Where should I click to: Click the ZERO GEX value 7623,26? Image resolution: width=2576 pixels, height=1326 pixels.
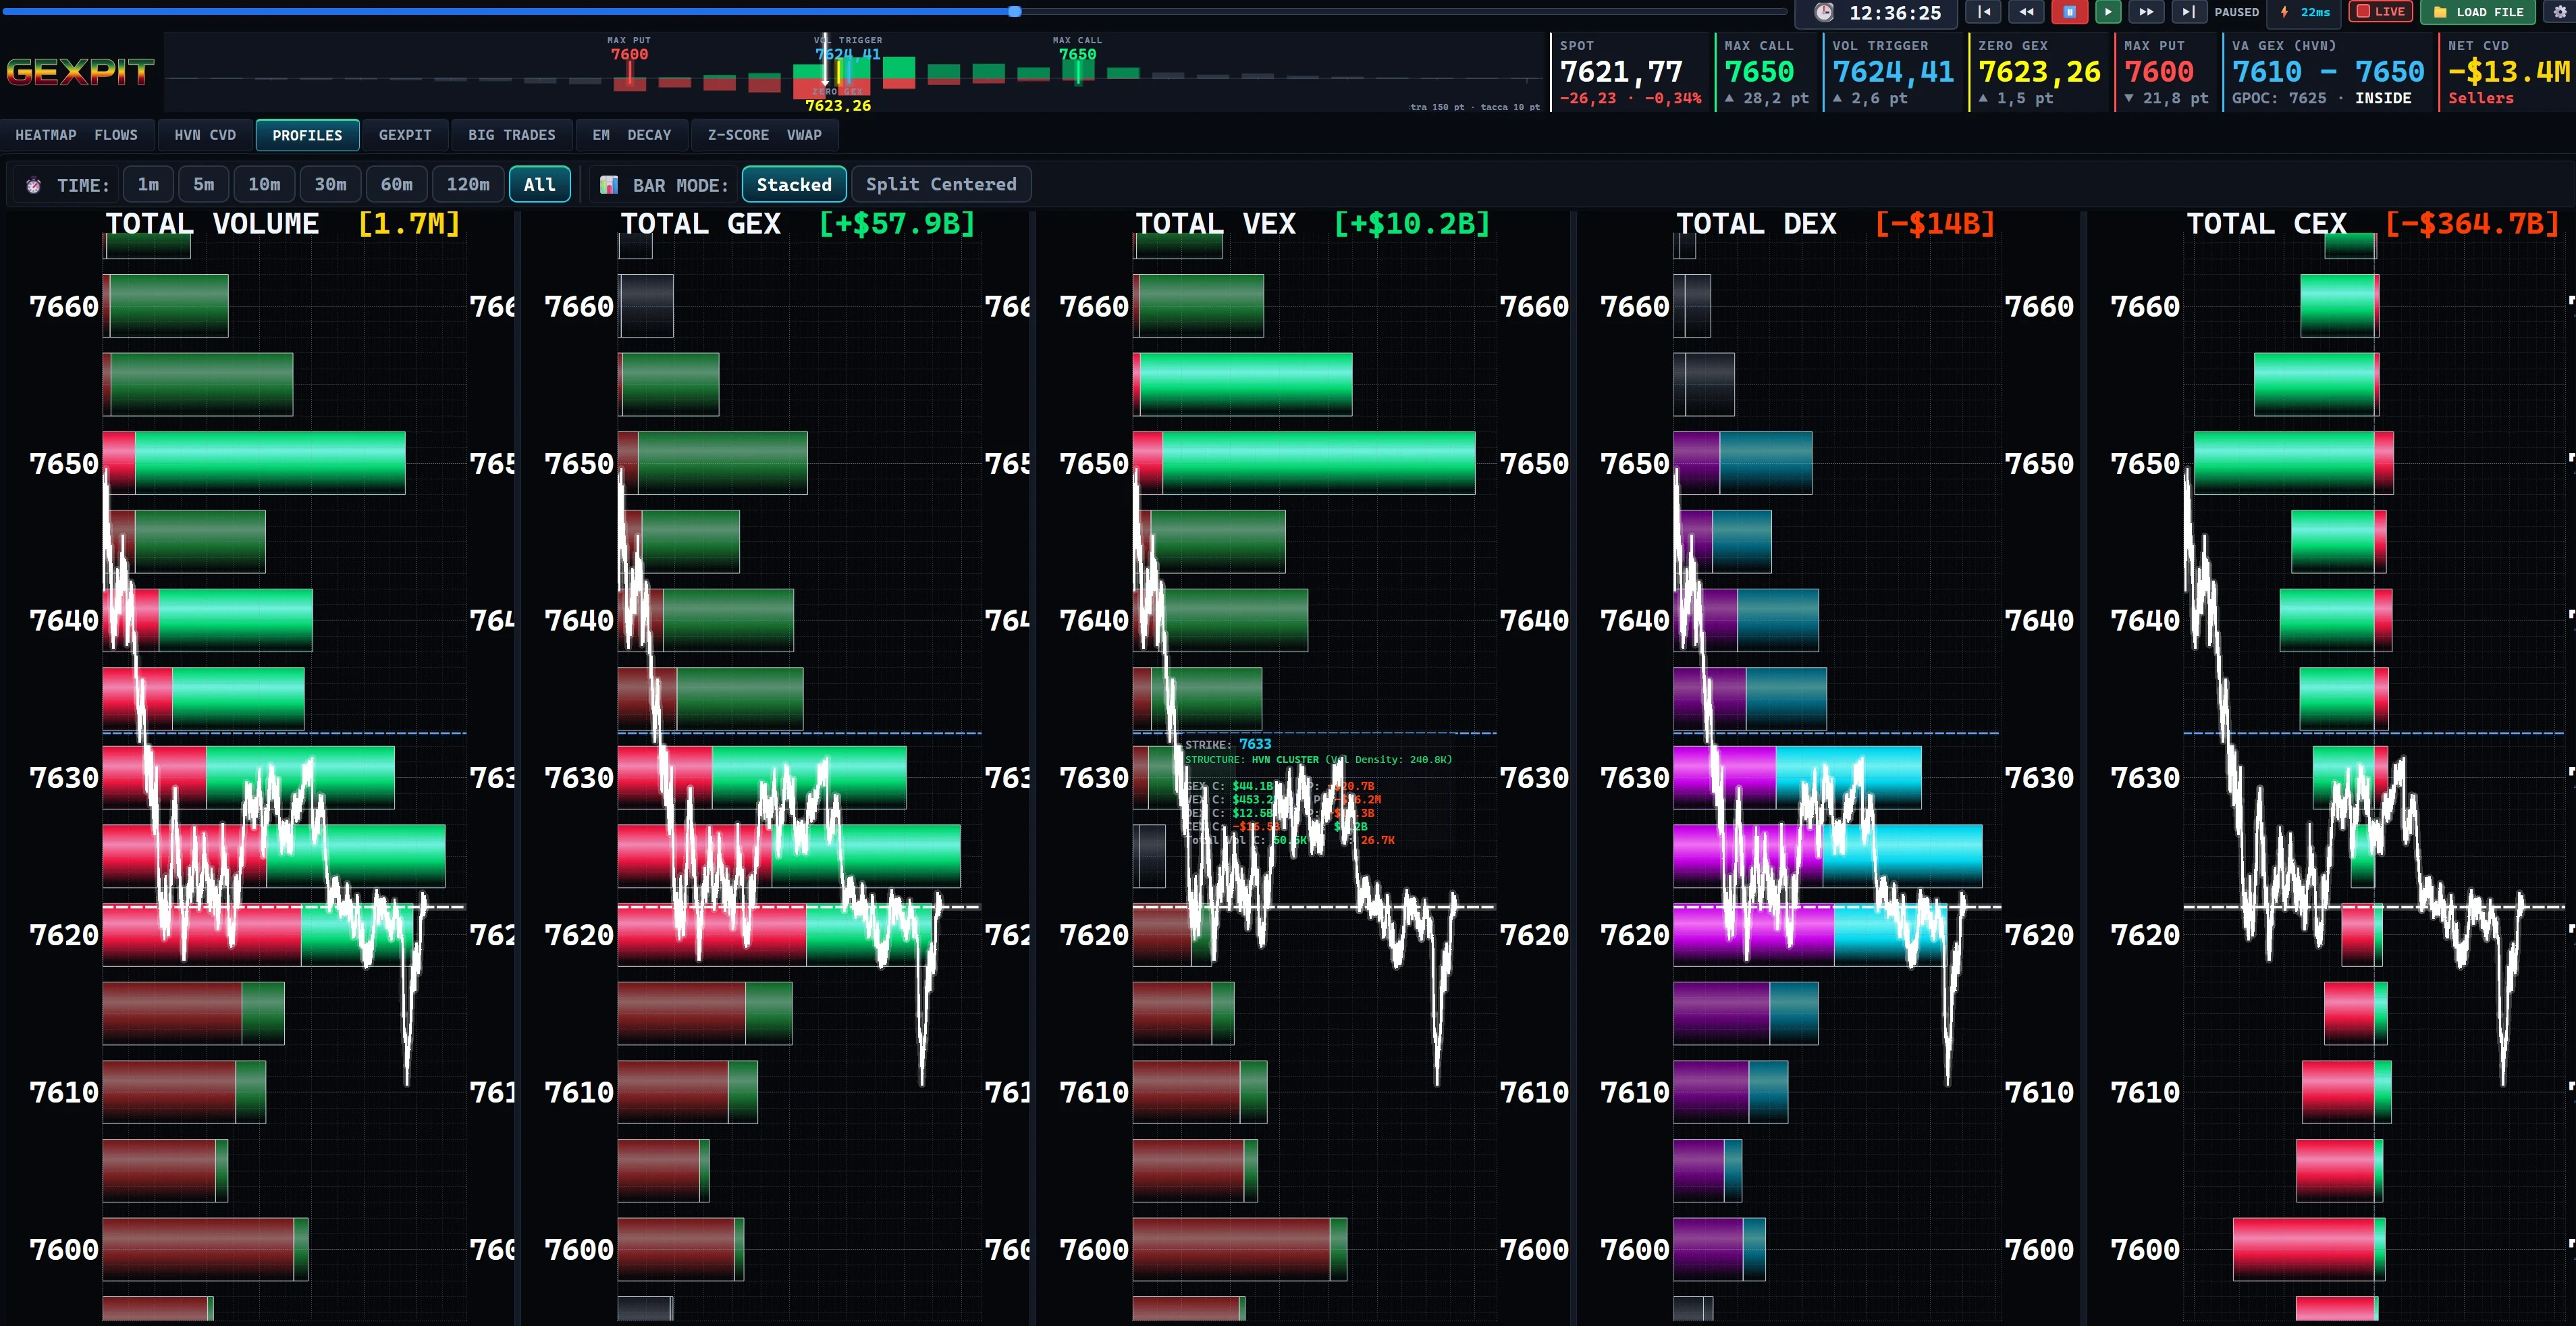pyautogui.click(x=2039, y=72)
